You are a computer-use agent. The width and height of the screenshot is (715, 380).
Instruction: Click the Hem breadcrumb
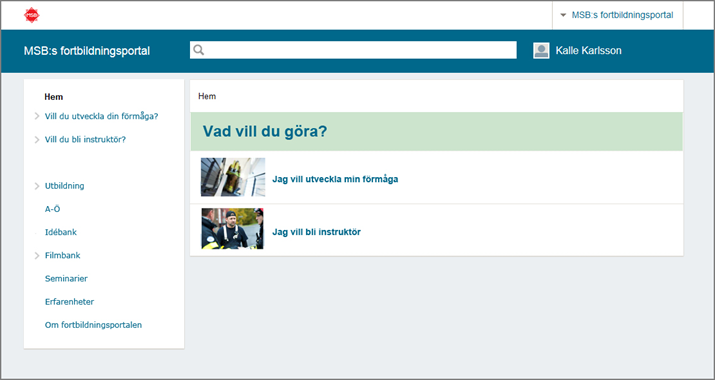207,96
